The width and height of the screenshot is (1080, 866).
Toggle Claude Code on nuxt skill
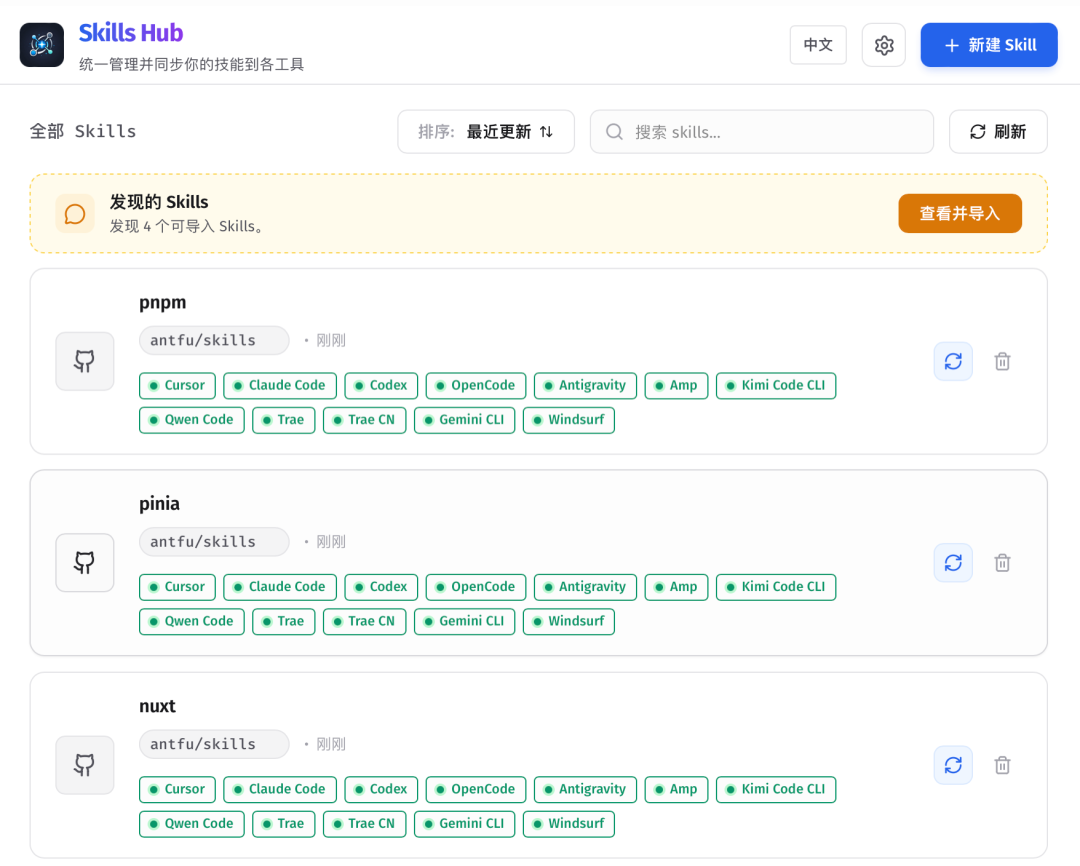(x=280, y=790)
